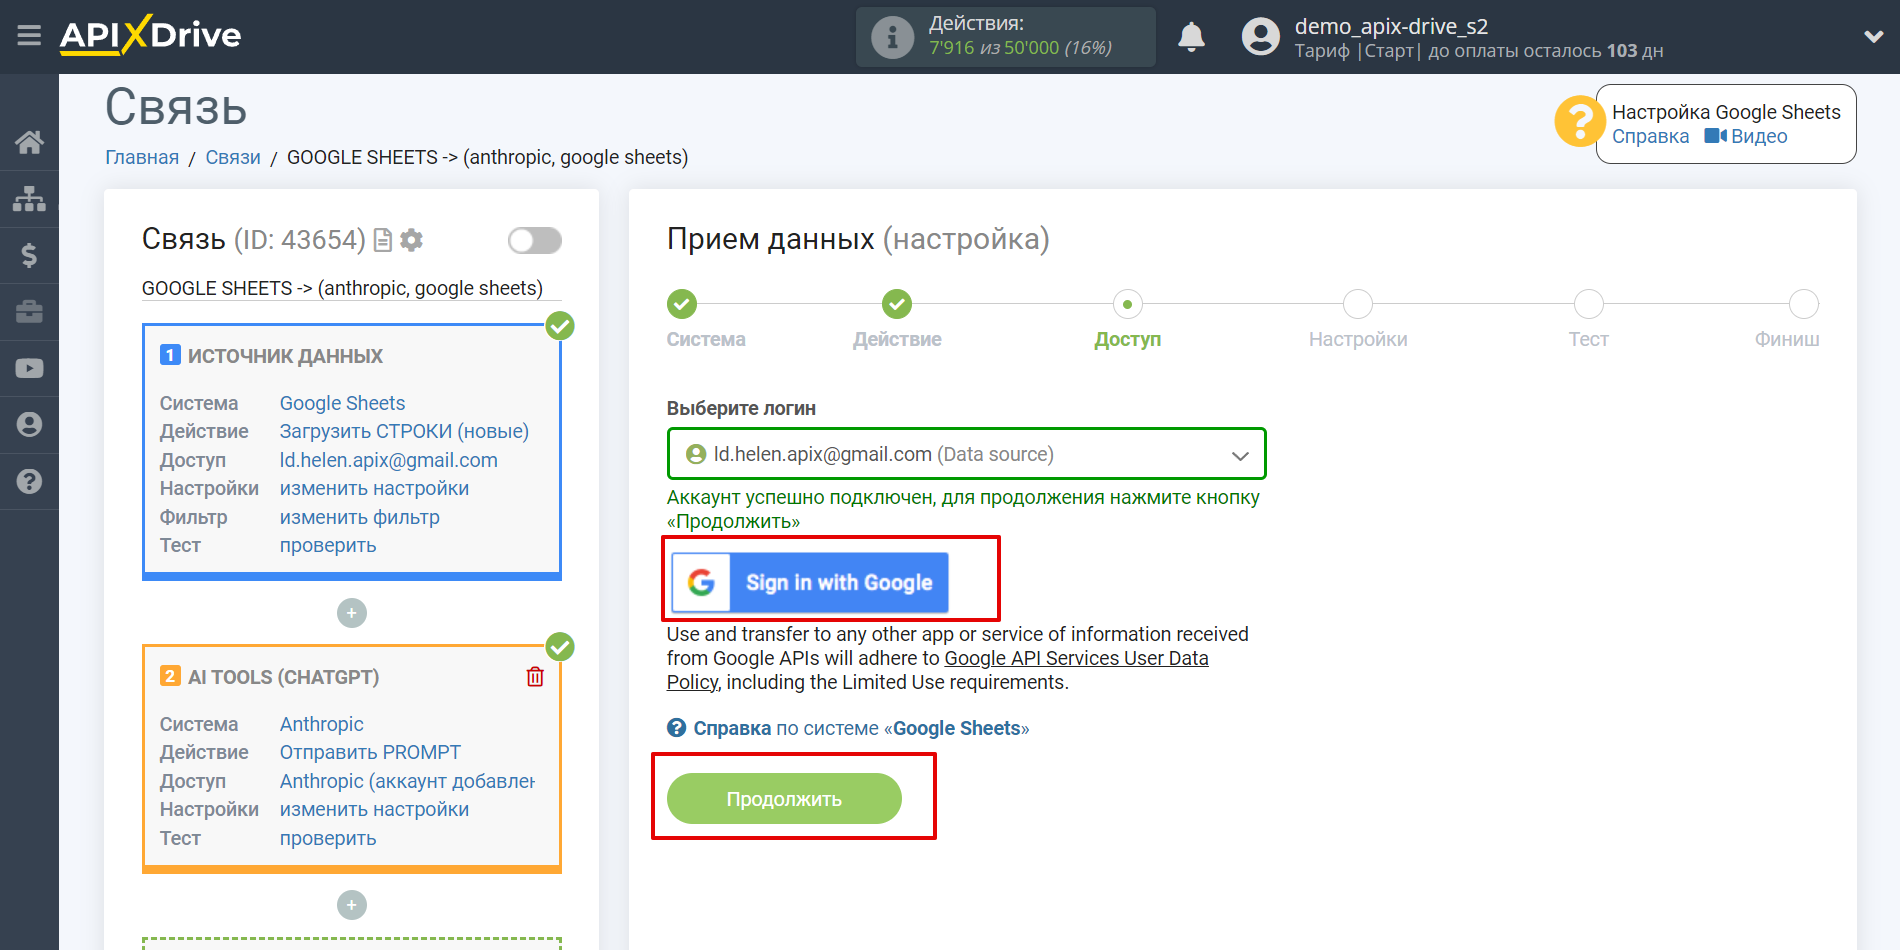Delete the AI Tools block trash icon
This screenshot has height=950, width=1900.
[x=535, y=677]
